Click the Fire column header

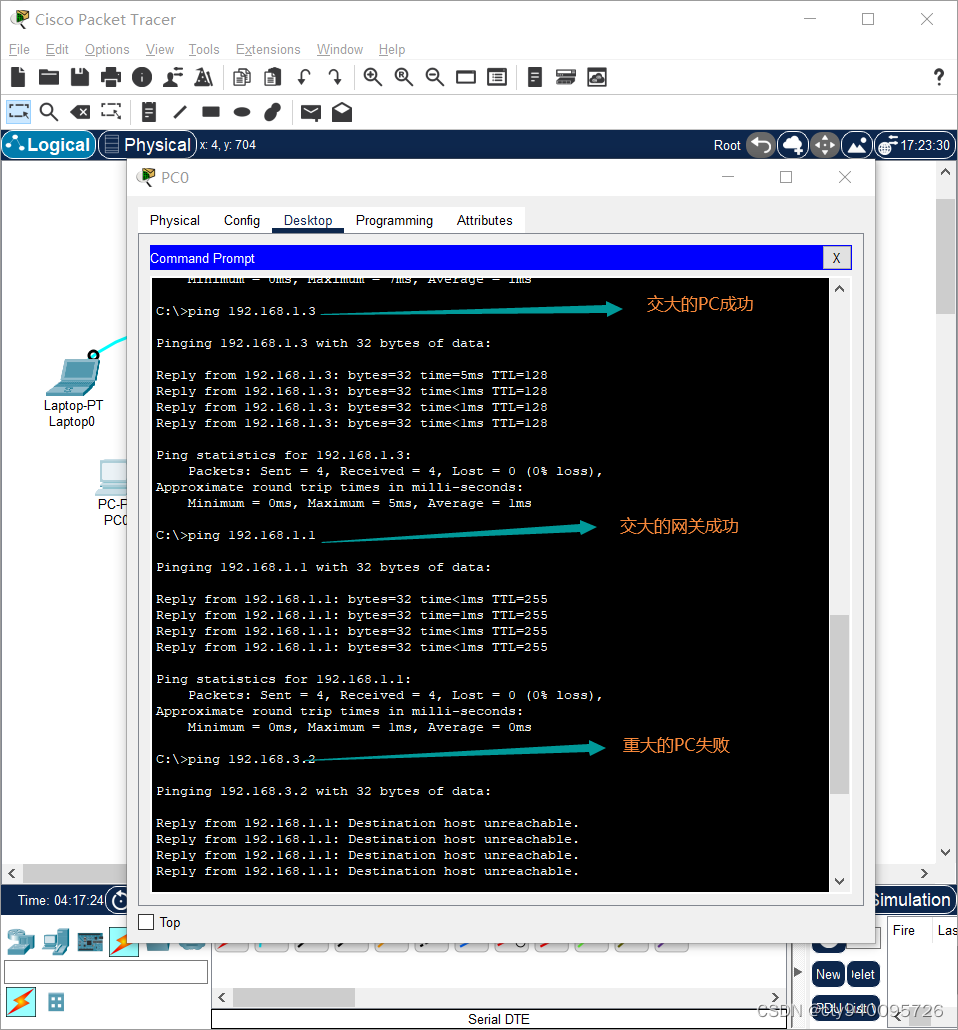[x=903, y=930]
